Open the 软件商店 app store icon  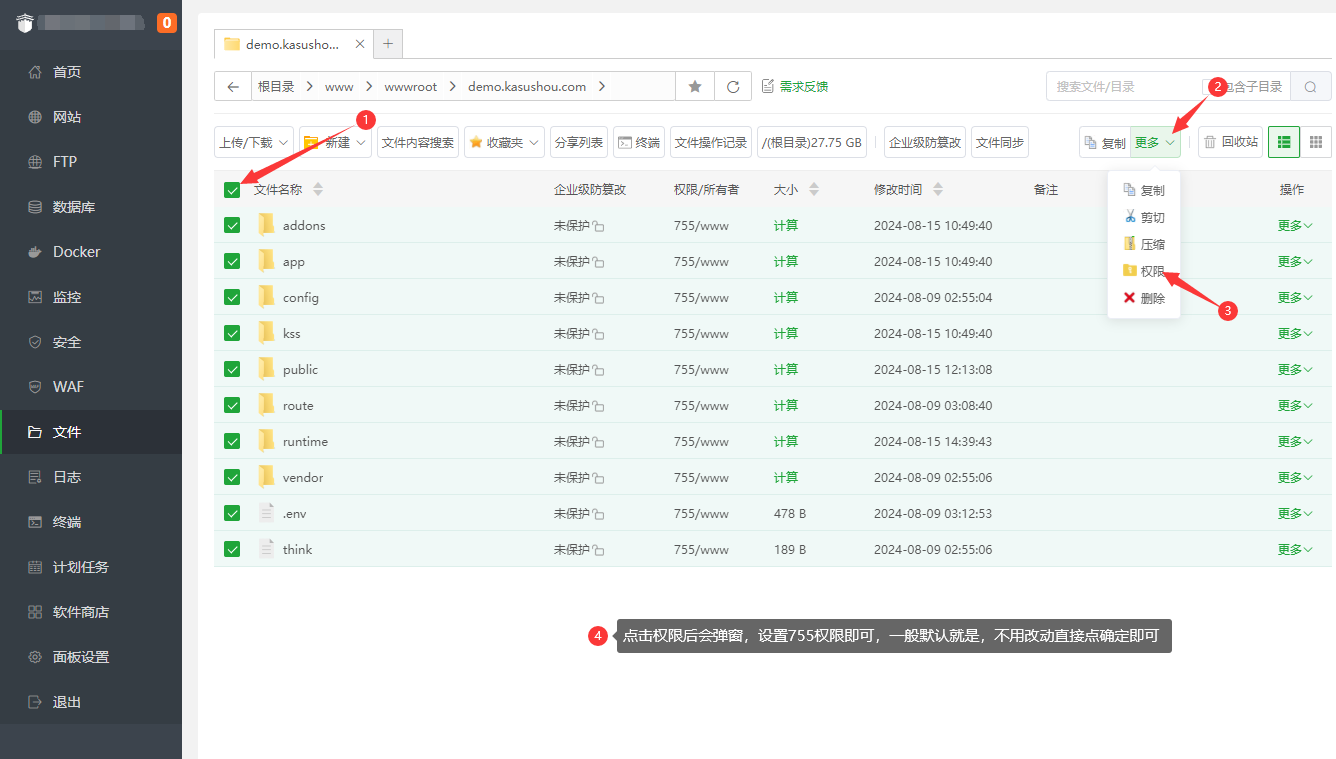(35, 612)
